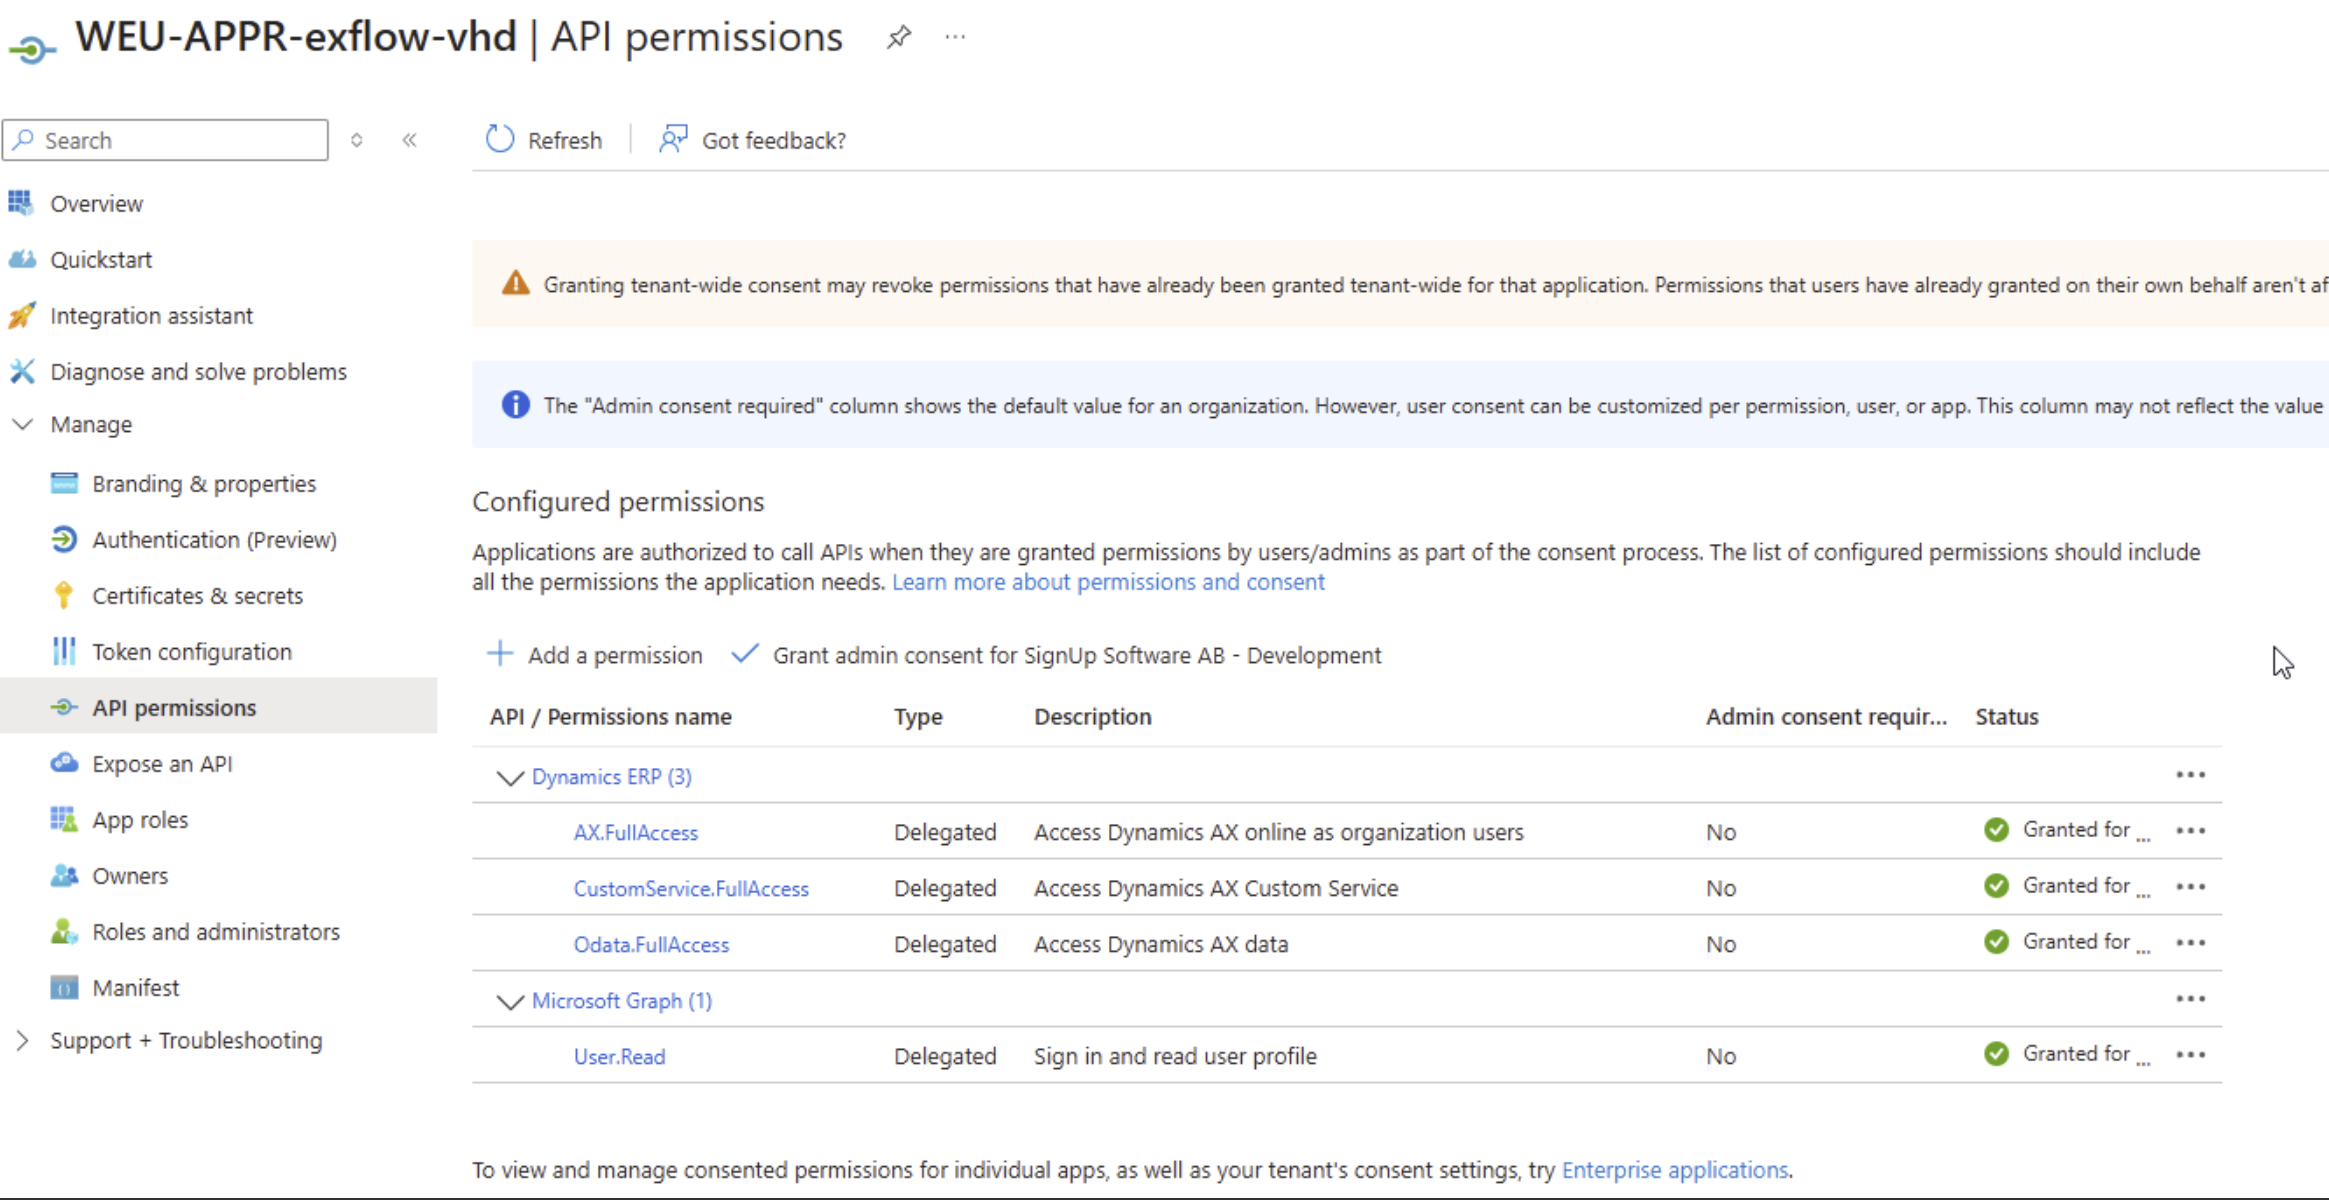This screenshot has width=2329, height=1200.
Task: Click the Admin consent required column header
Action: (x=1827, y=717)
